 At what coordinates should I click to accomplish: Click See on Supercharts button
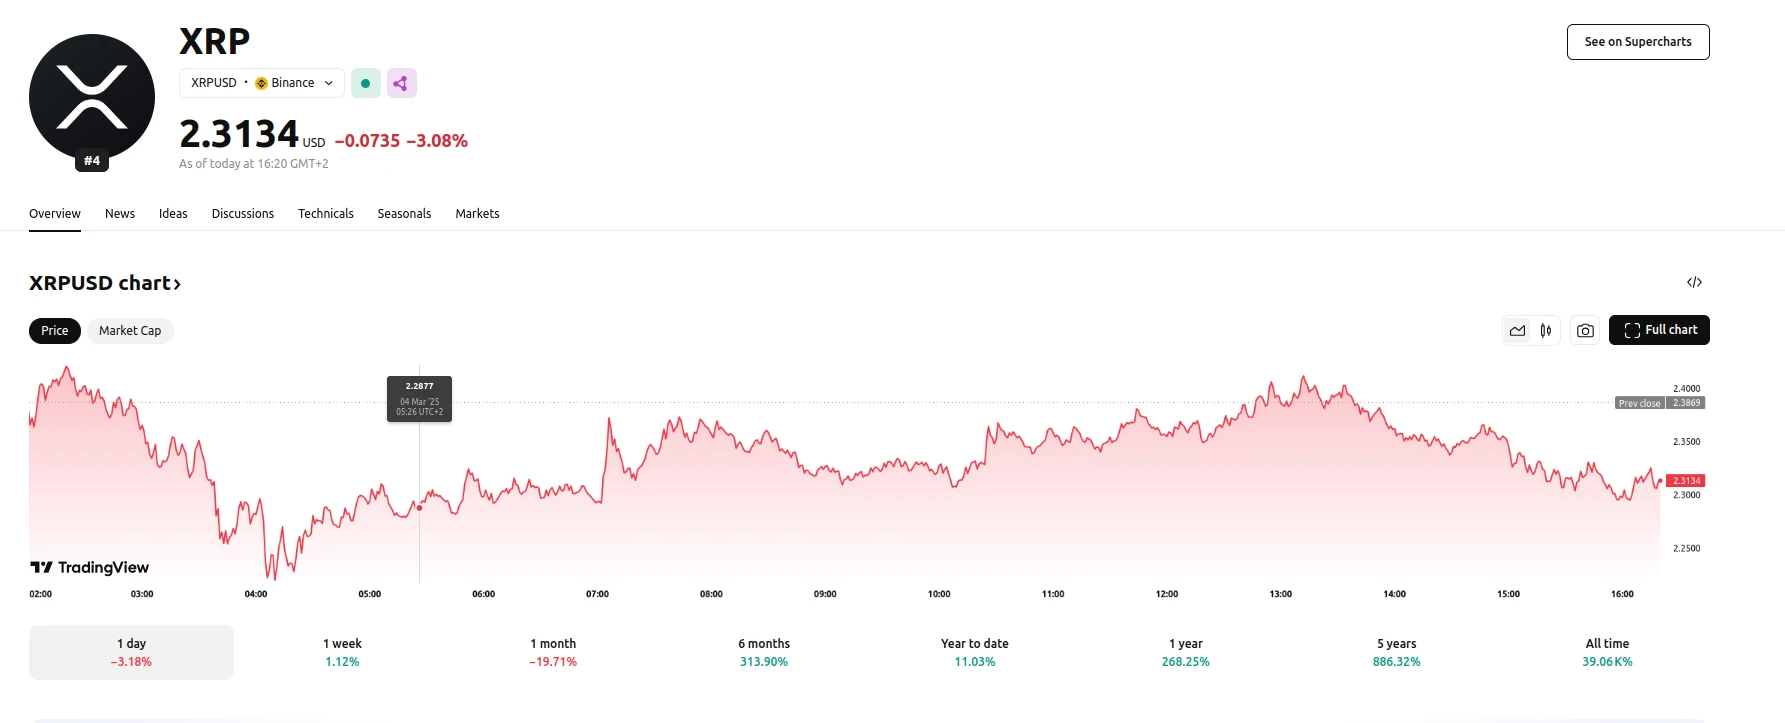pos(1638,42)
